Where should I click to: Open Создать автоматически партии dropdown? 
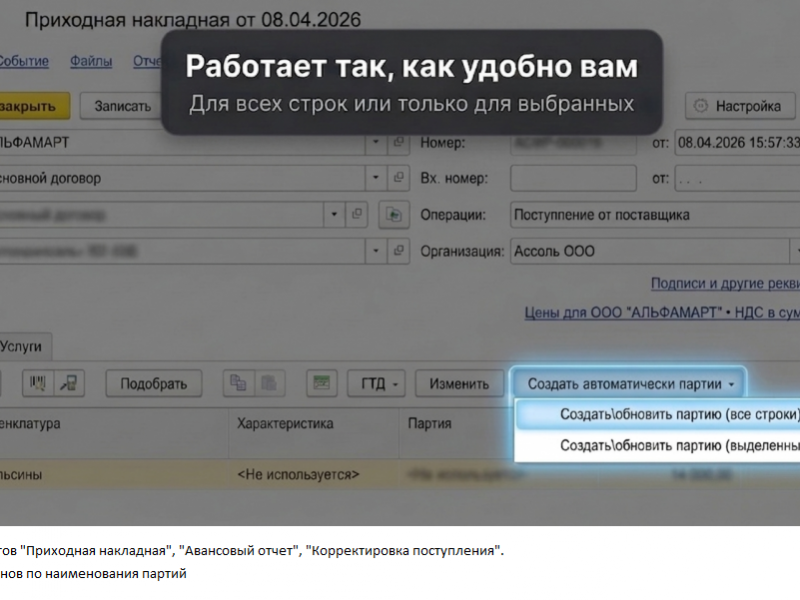click(x=629, y=384)
